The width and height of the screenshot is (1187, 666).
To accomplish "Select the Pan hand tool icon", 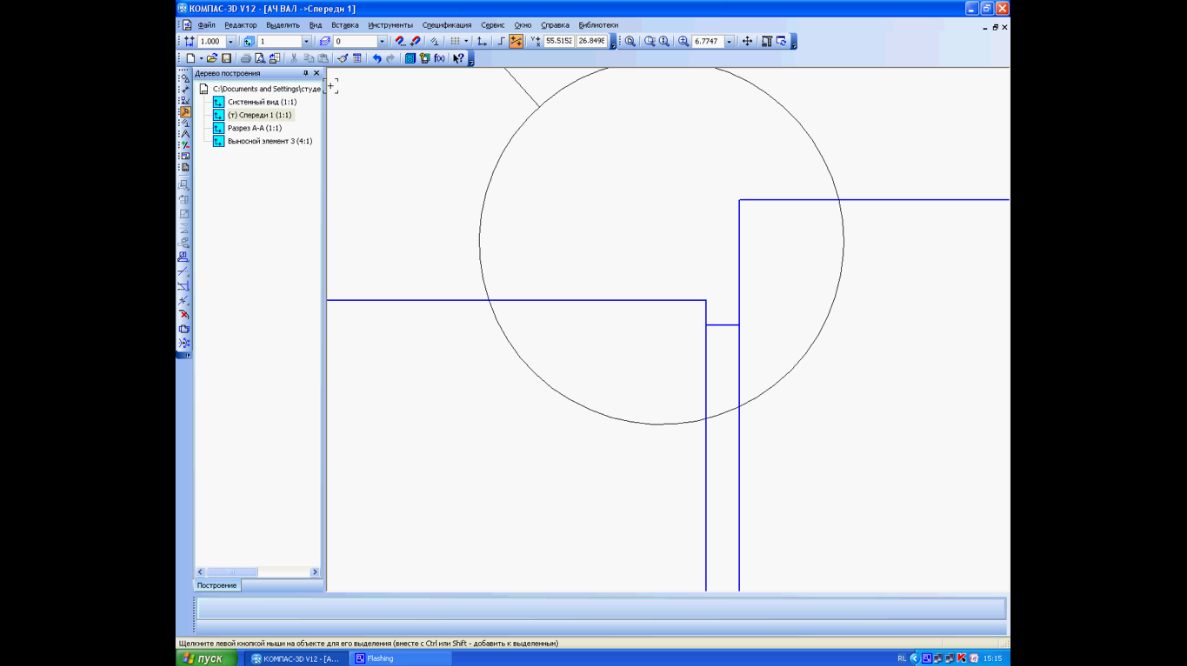I will pos(747,41).
